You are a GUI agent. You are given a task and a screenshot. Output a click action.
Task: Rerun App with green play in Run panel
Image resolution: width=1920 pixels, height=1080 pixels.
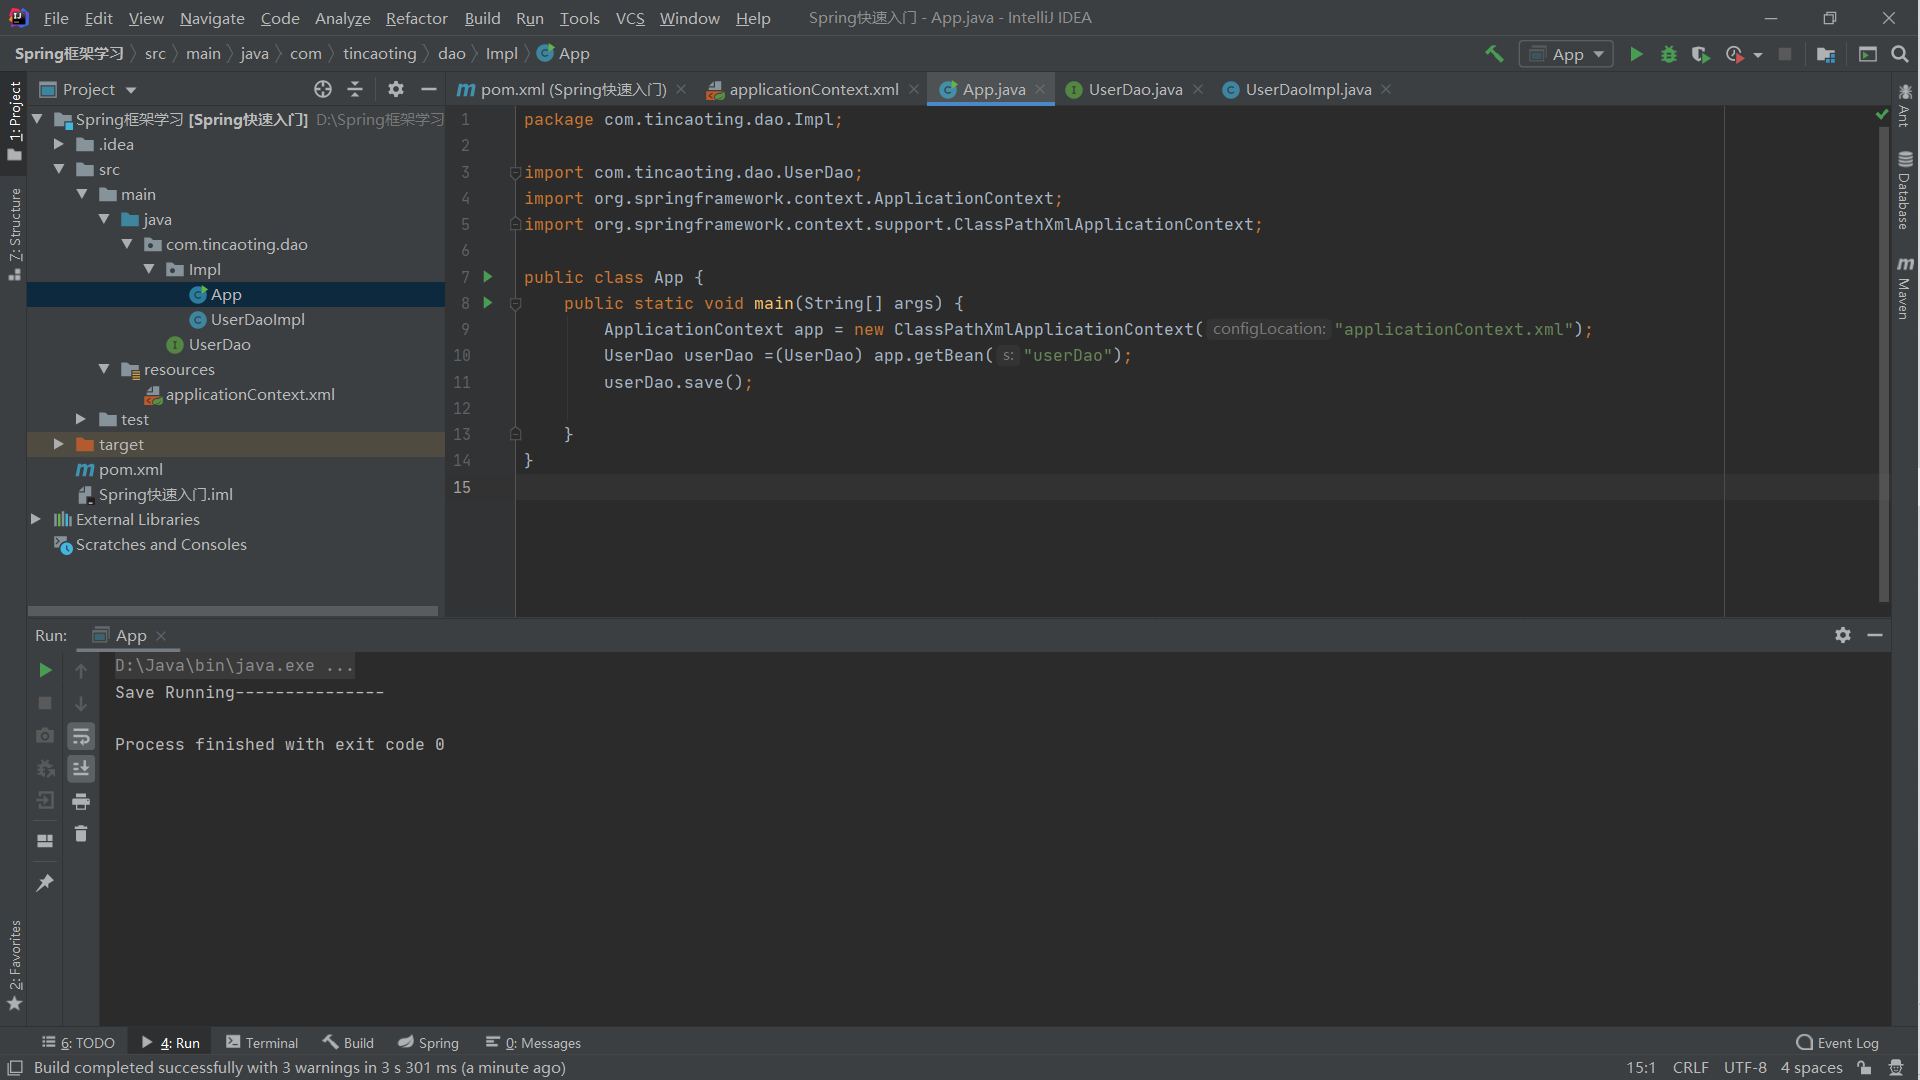click(x=45, y=670)
